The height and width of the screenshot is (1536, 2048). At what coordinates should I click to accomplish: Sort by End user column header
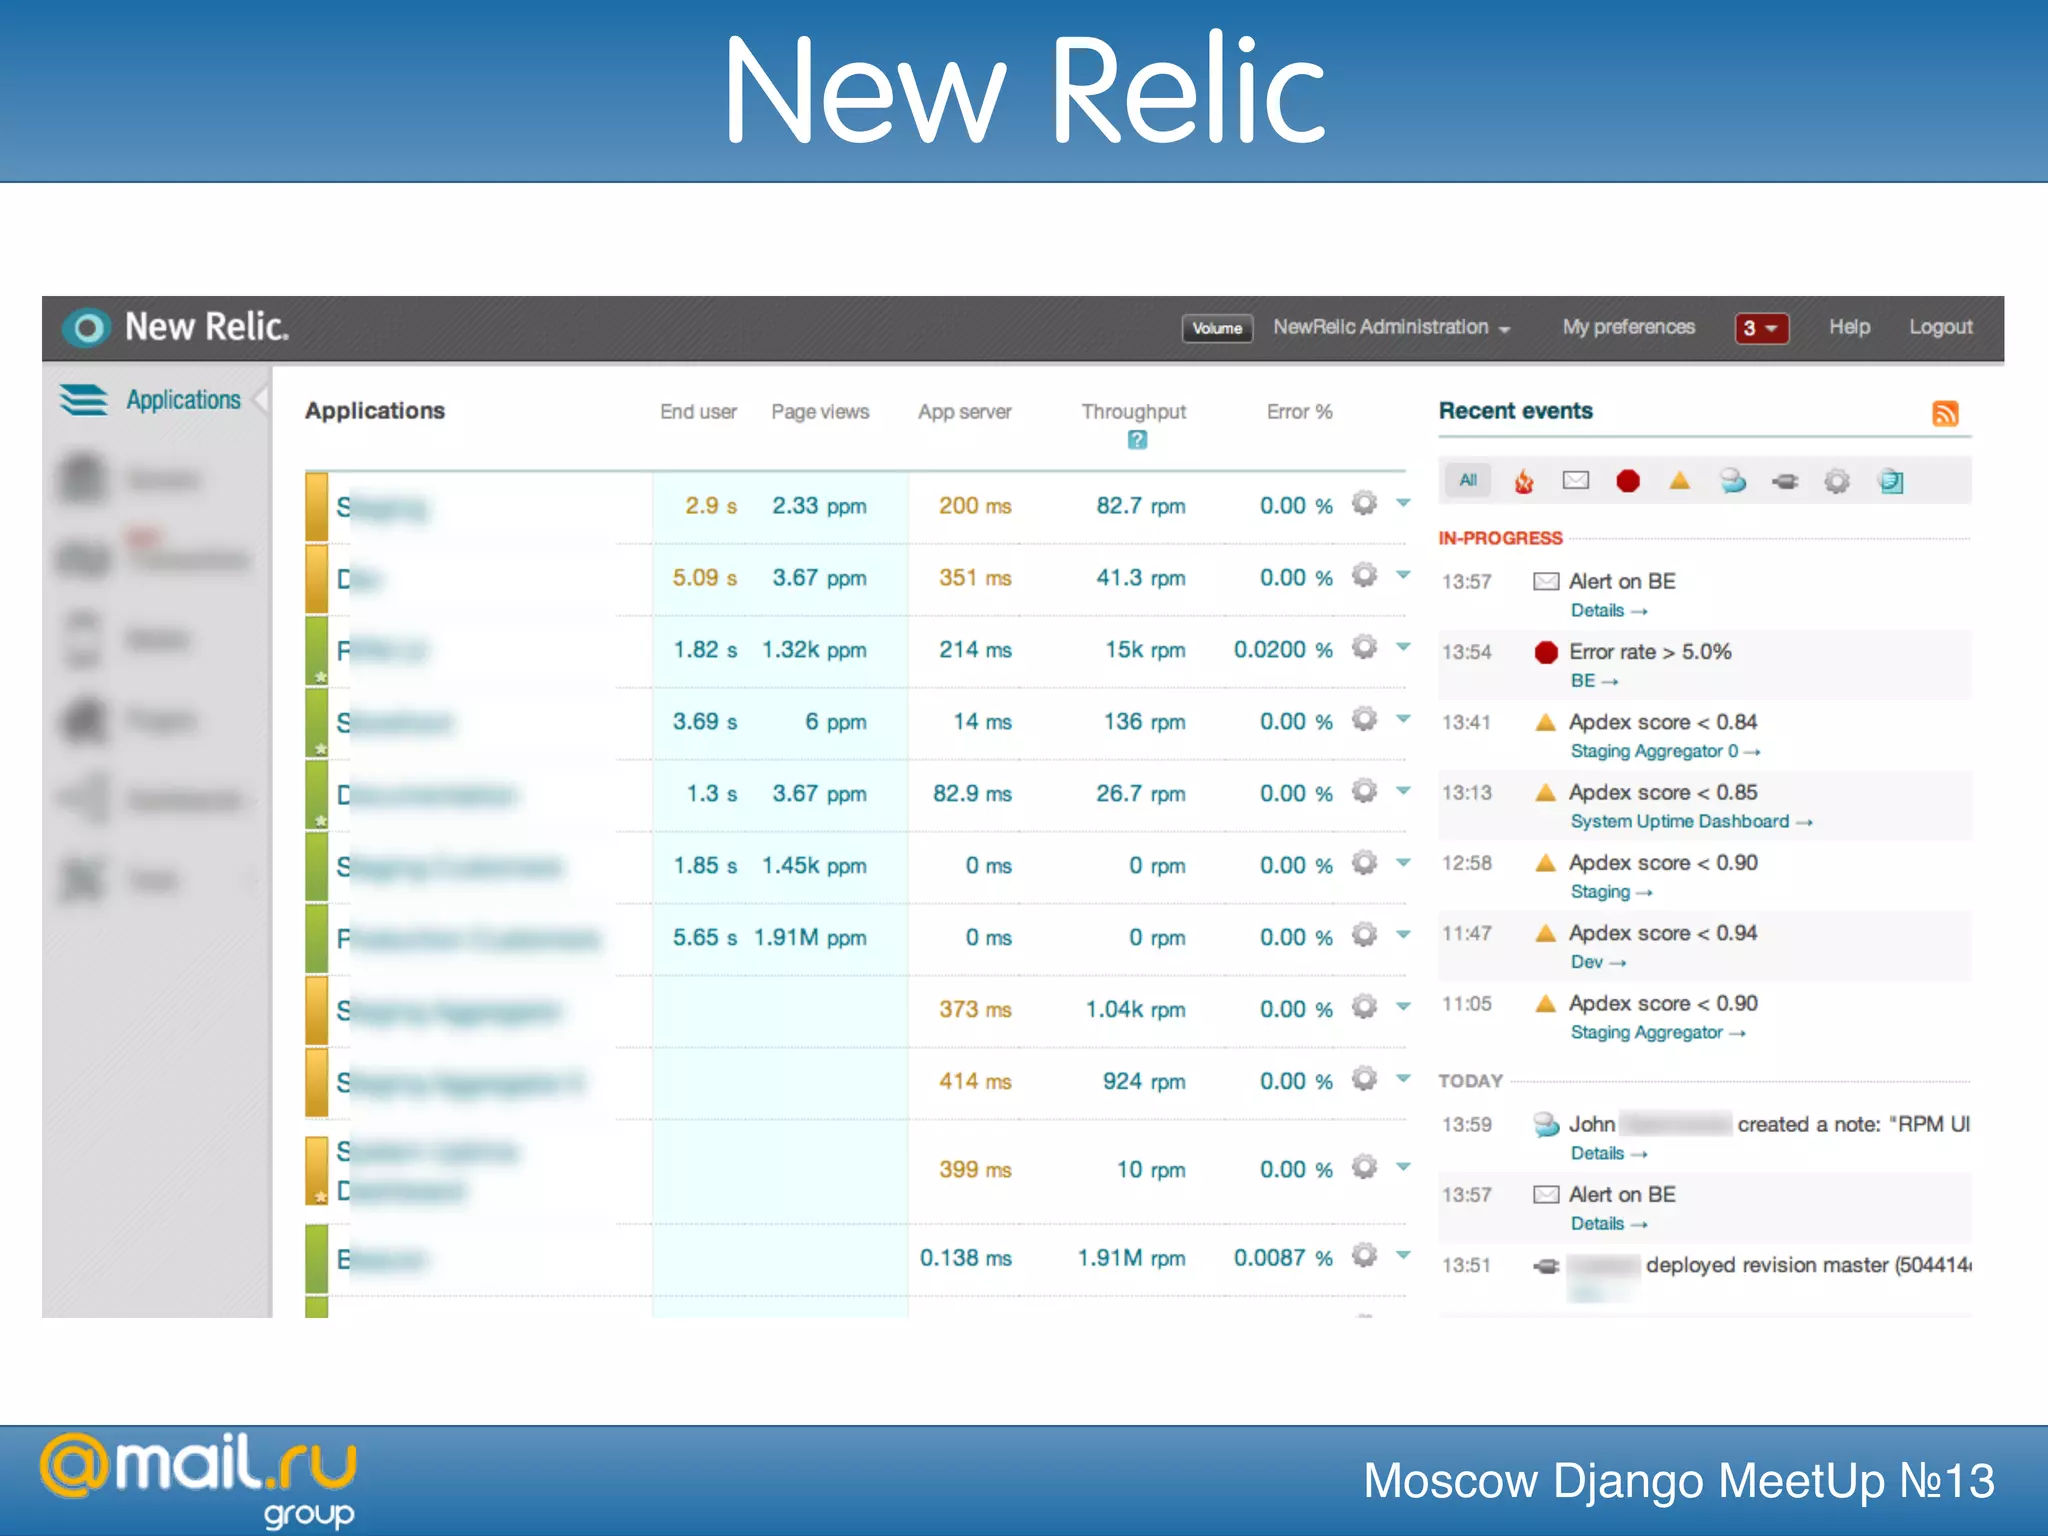(698, 412)
